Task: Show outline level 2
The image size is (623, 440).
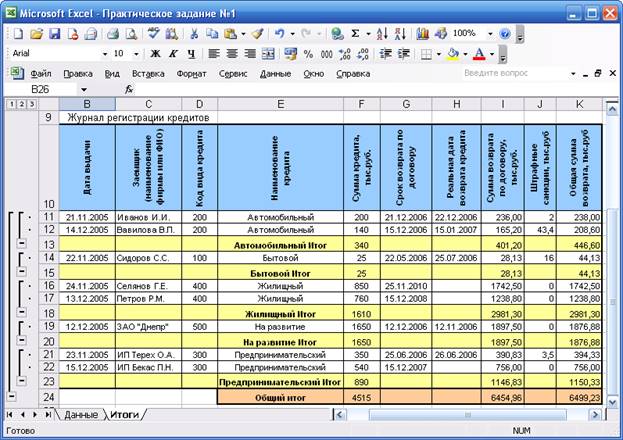Action: [22, 104]
